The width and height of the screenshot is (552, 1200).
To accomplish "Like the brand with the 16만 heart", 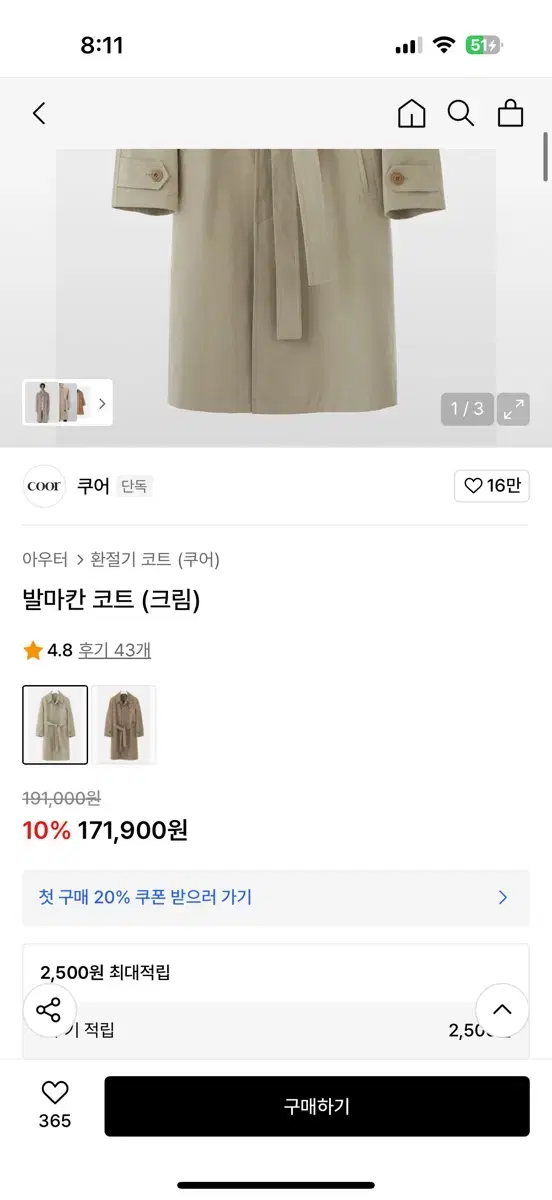I will tap(492, 487).
